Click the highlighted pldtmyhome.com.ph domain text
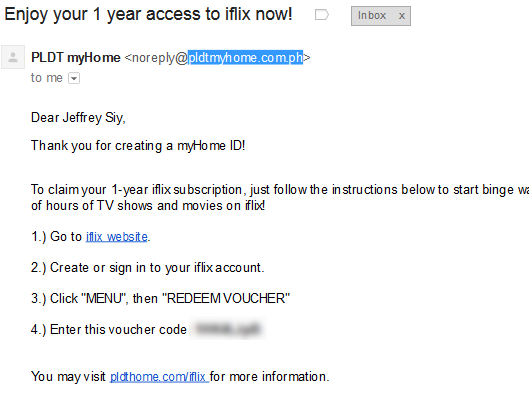The width and height of the screenshot is (529, 394). (x=245, y=58)
